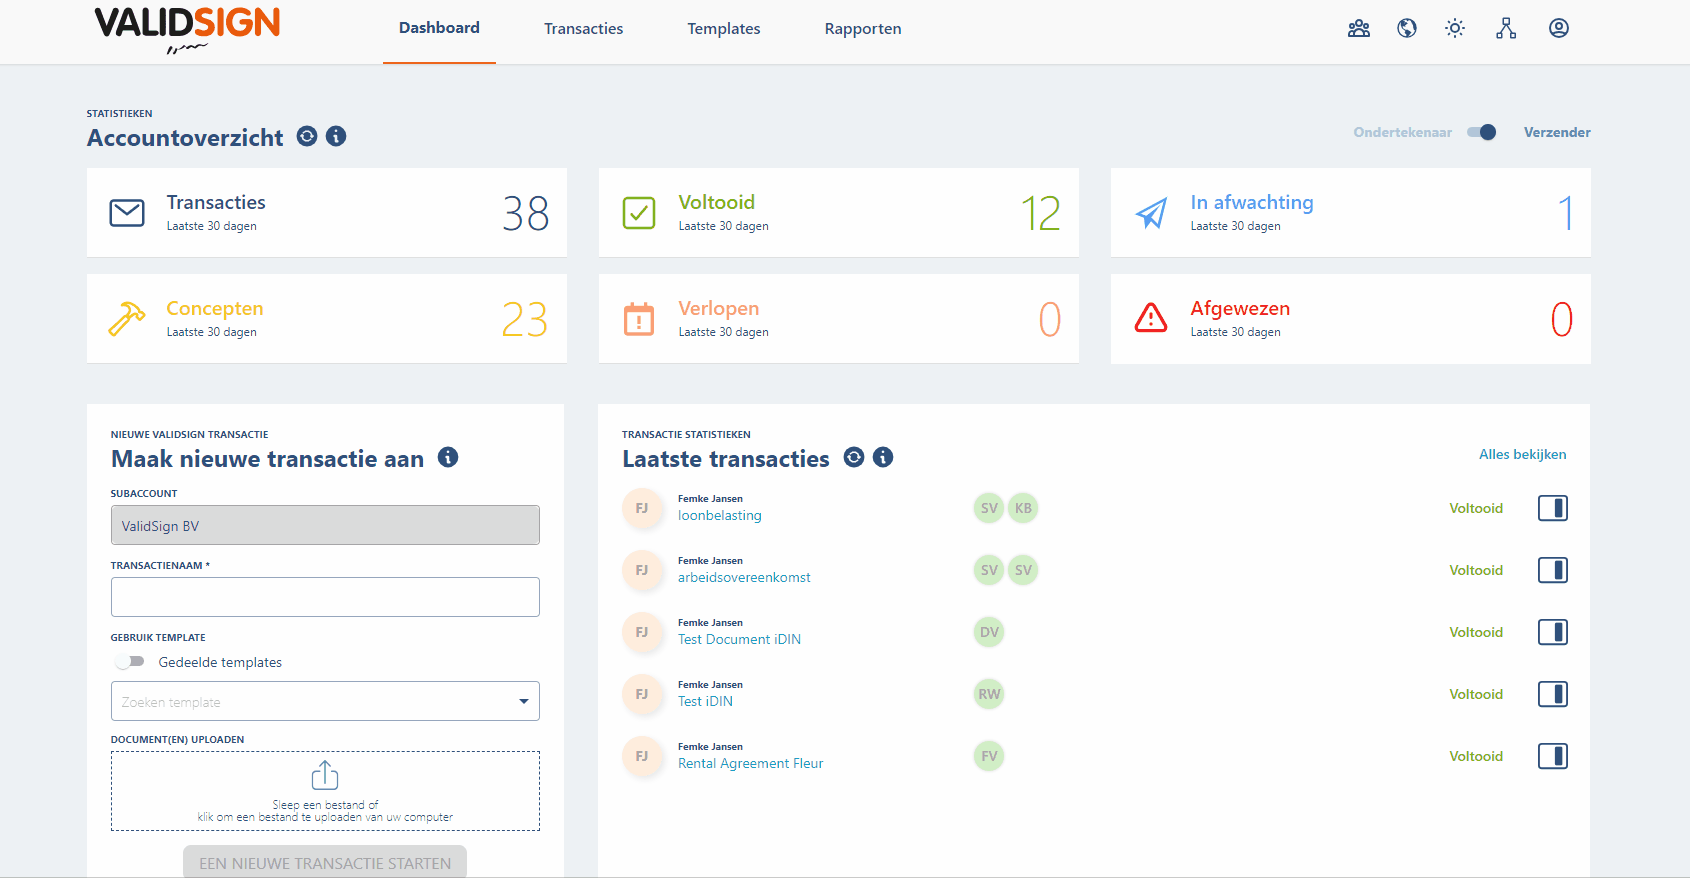Image resolution: width=1690 pixels, height=878 pixels.
Task: Open the Transacties count 38 card
Action: pos(327,213)
